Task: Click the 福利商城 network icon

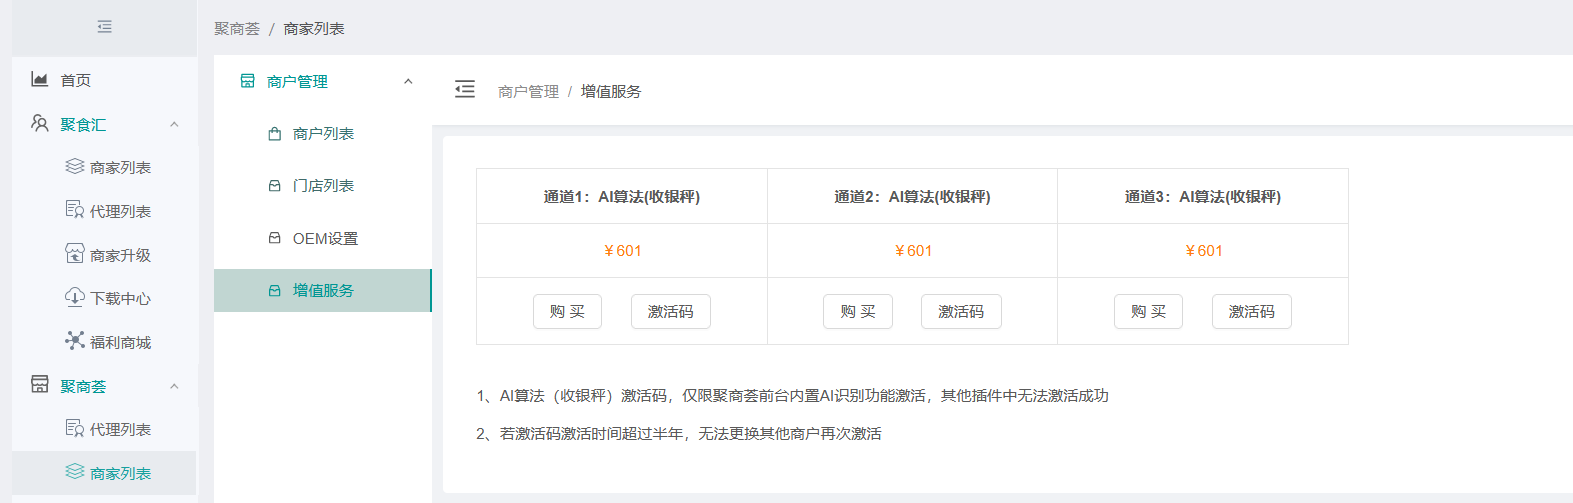Action: click(x=75, y=341)
